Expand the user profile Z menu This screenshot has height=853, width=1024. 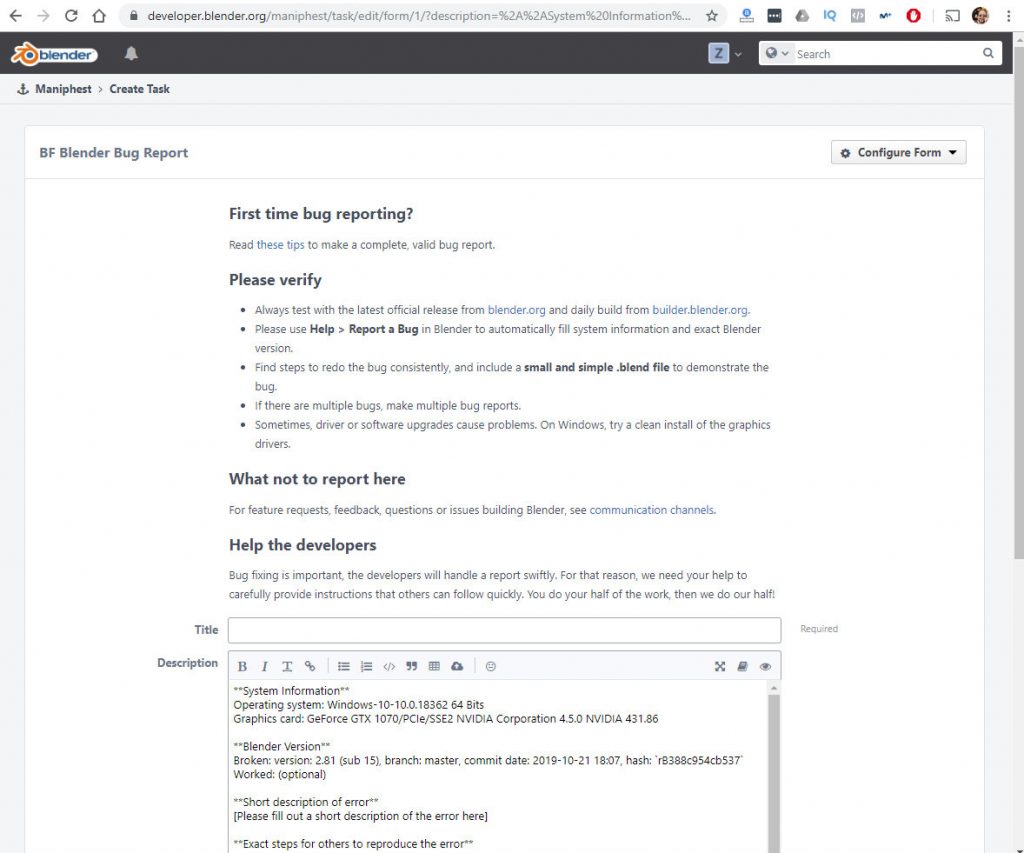tap(725, 54)
